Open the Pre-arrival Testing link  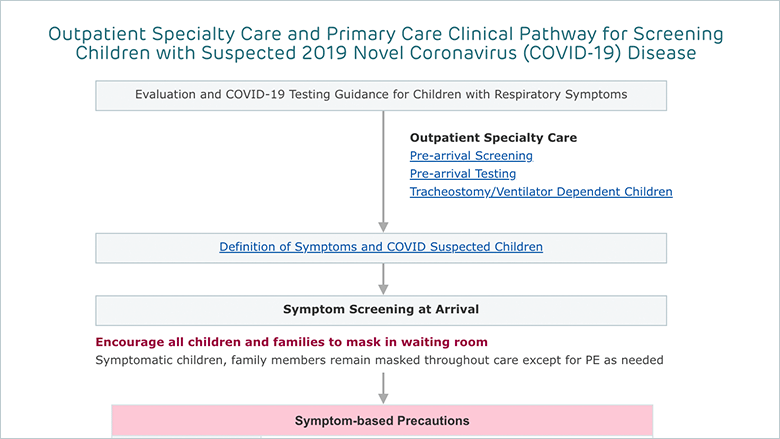tap(463, 174)
